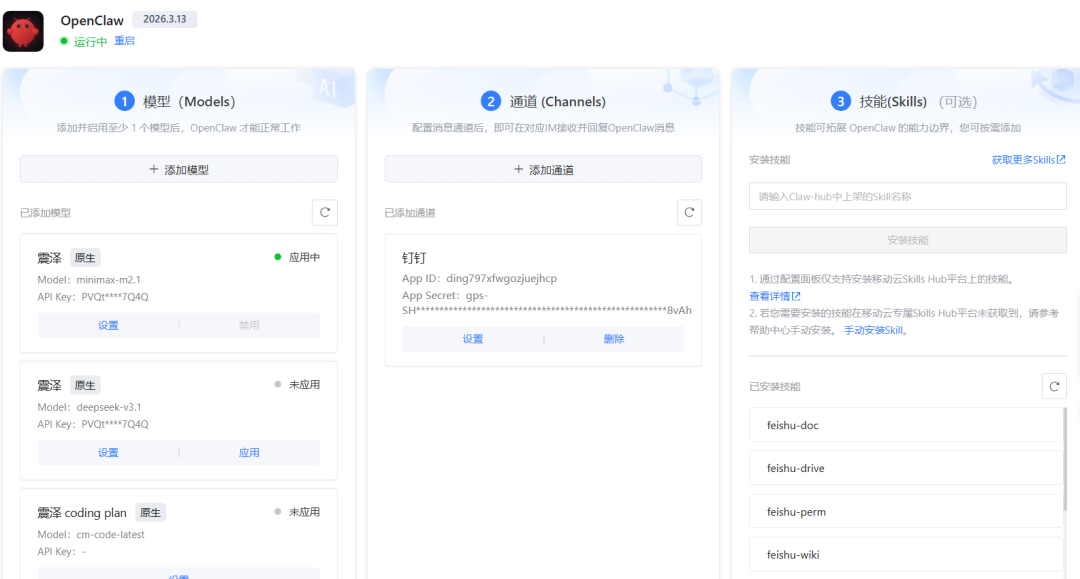Click the 技能(Skills) step heading

pos(893,102)
